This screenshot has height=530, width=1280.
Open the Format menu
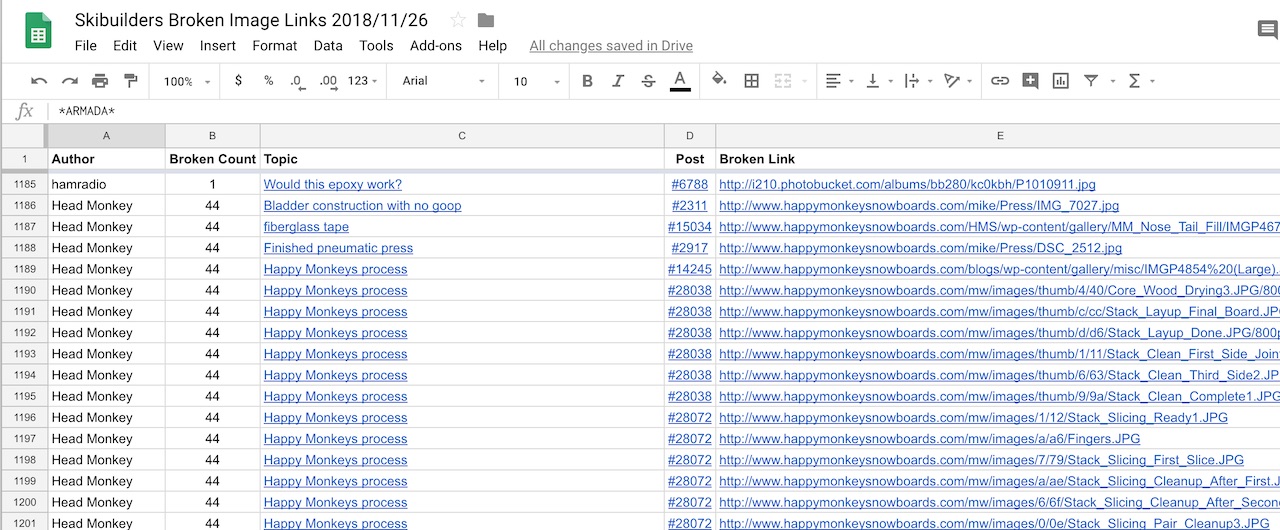point(275,45)
